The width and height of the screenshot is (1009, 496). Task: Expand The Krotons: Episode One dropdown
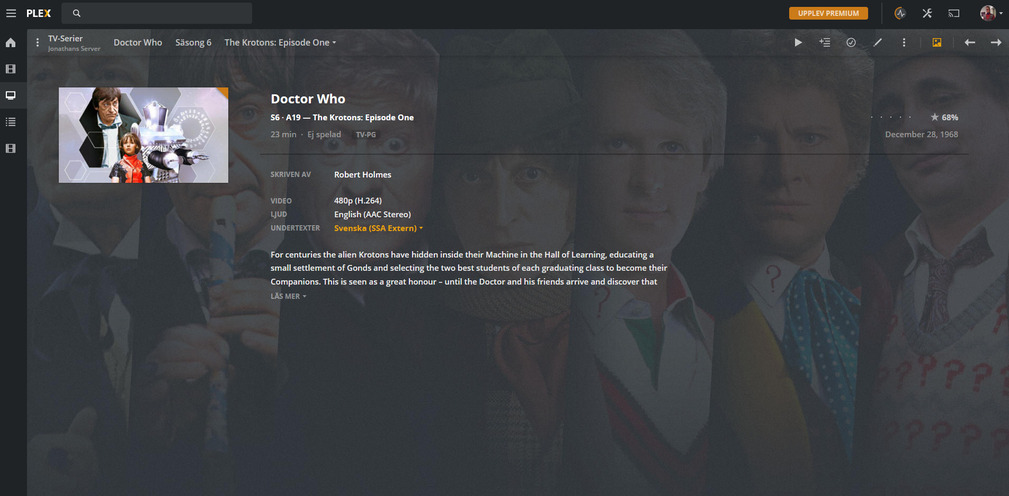[x=281, y=42]
